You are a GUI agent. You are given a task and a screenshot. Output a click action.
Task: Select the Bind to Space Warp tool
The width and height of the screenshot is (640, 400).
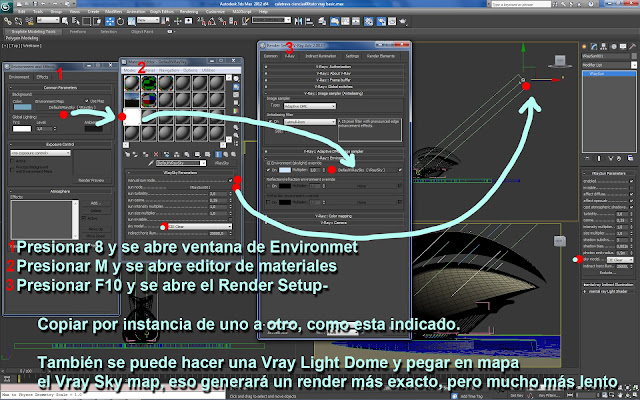[x=29, y=21]
